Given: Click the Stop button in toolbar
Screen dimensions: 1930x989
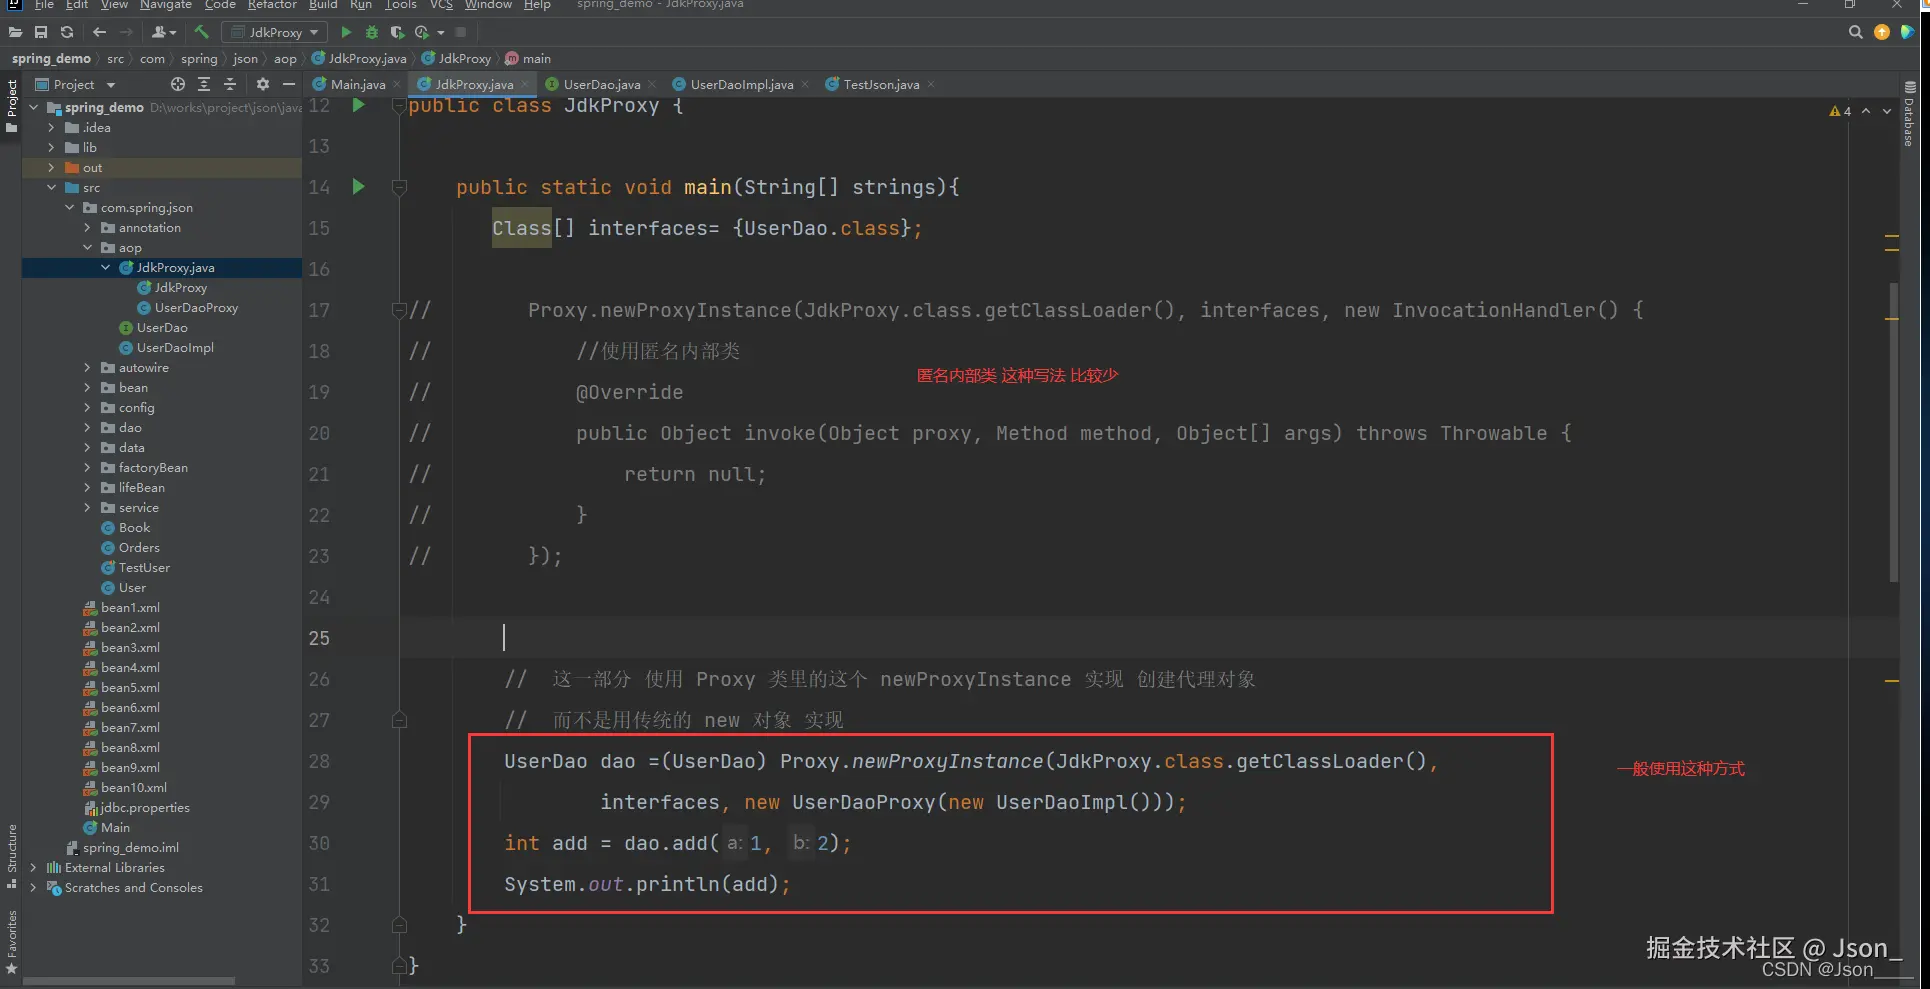Looking at the screenshot, I should tap(460, 32).
